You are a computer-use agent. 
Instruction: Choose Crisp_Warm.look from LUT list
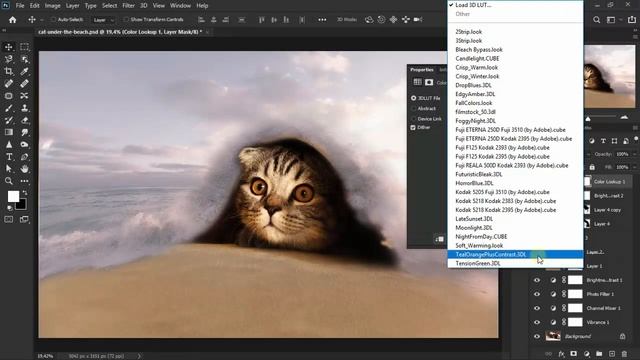(516, 67)
